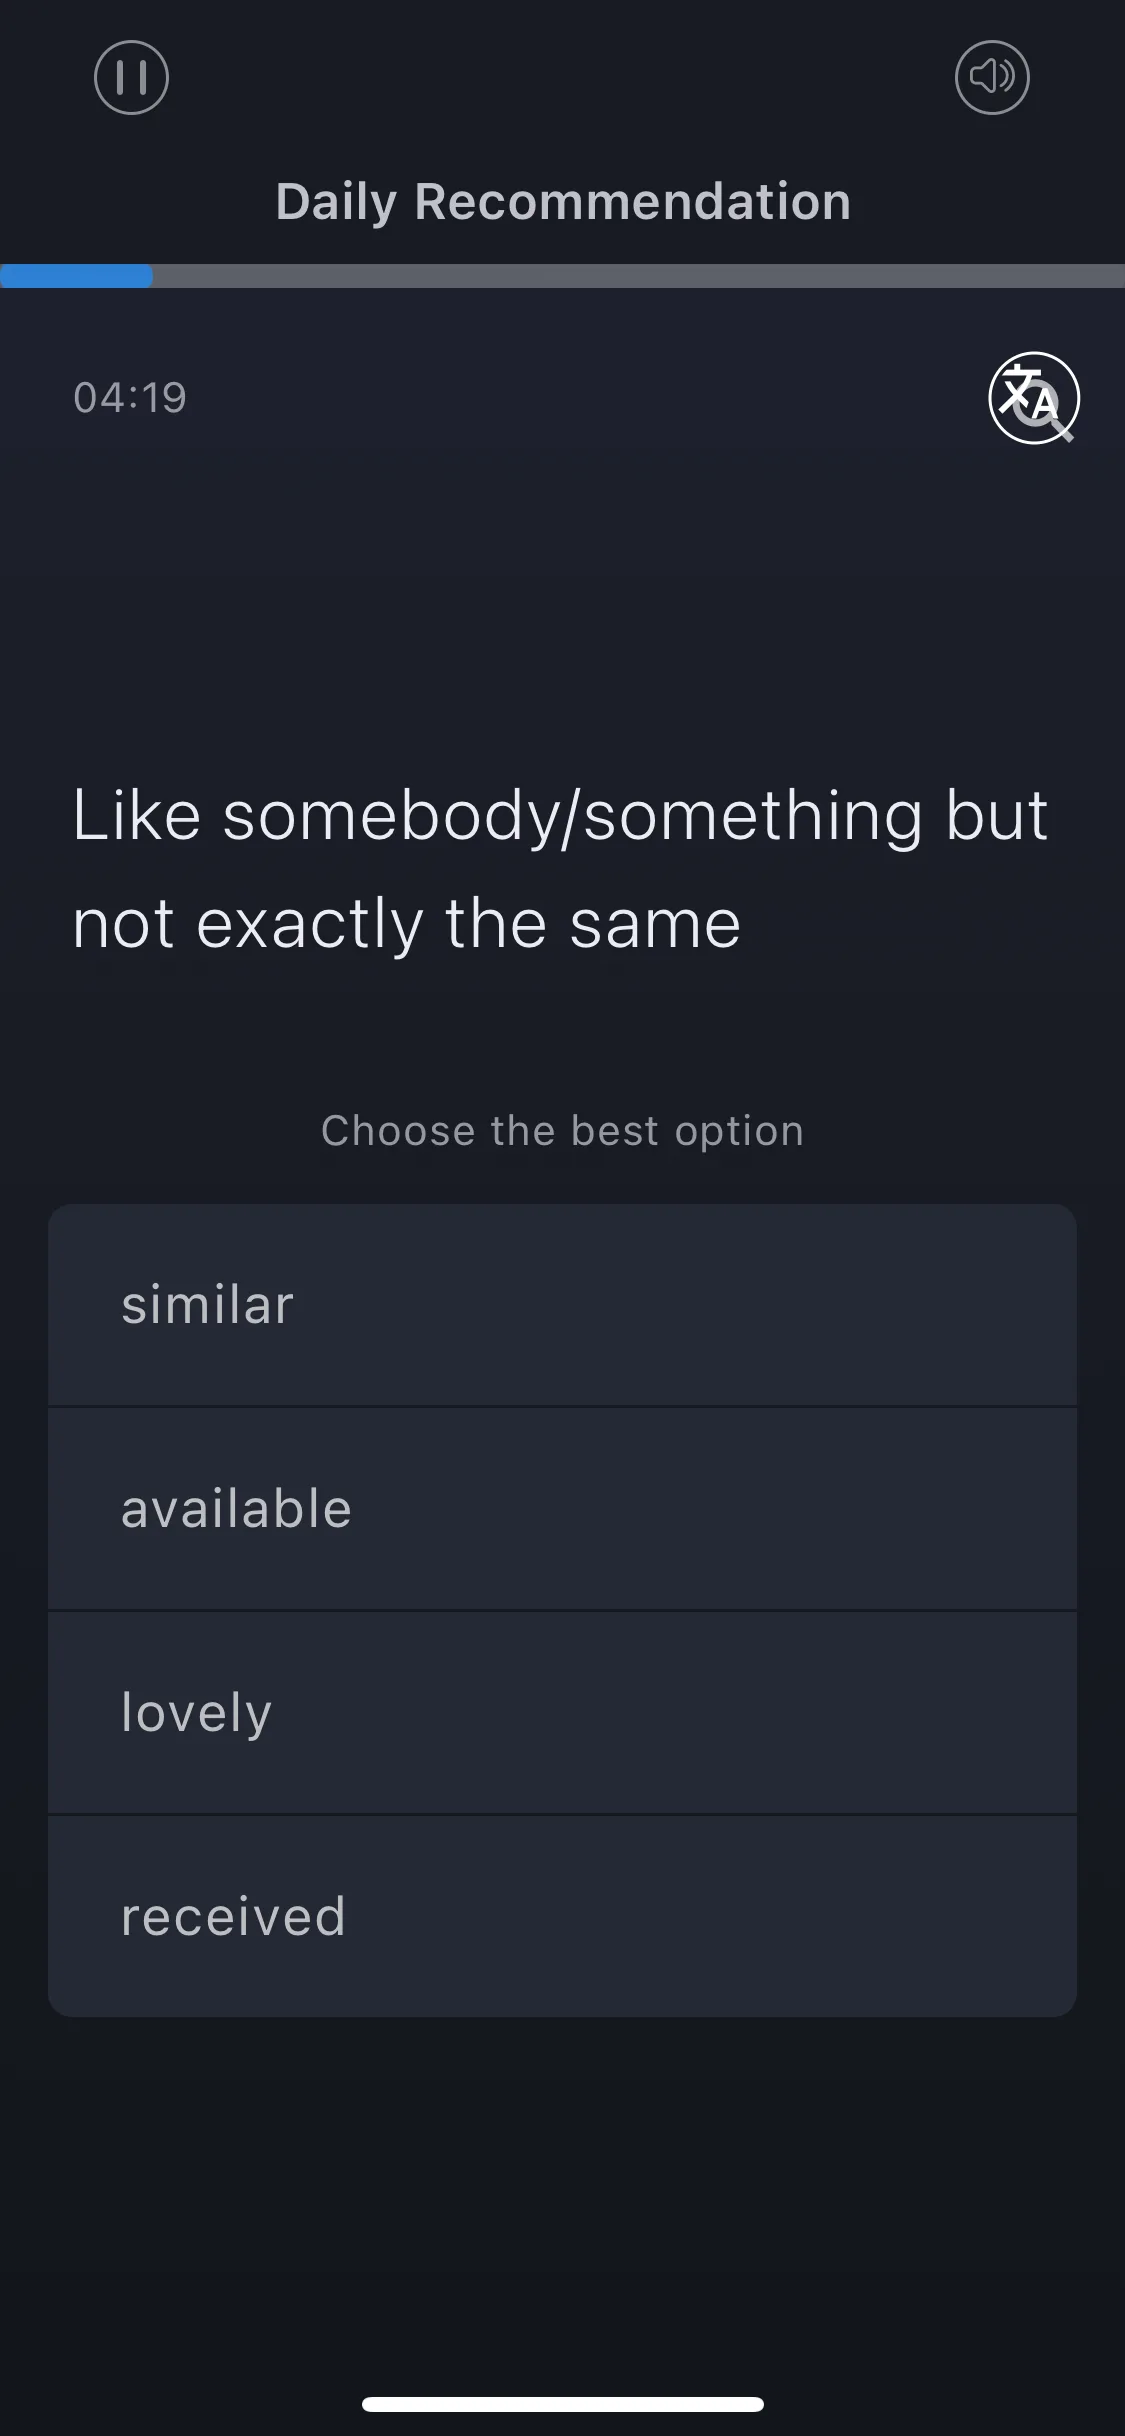Tap right side of 'available' row
Screen dimensions: 1125x2436
[x=1000, y=1509]
